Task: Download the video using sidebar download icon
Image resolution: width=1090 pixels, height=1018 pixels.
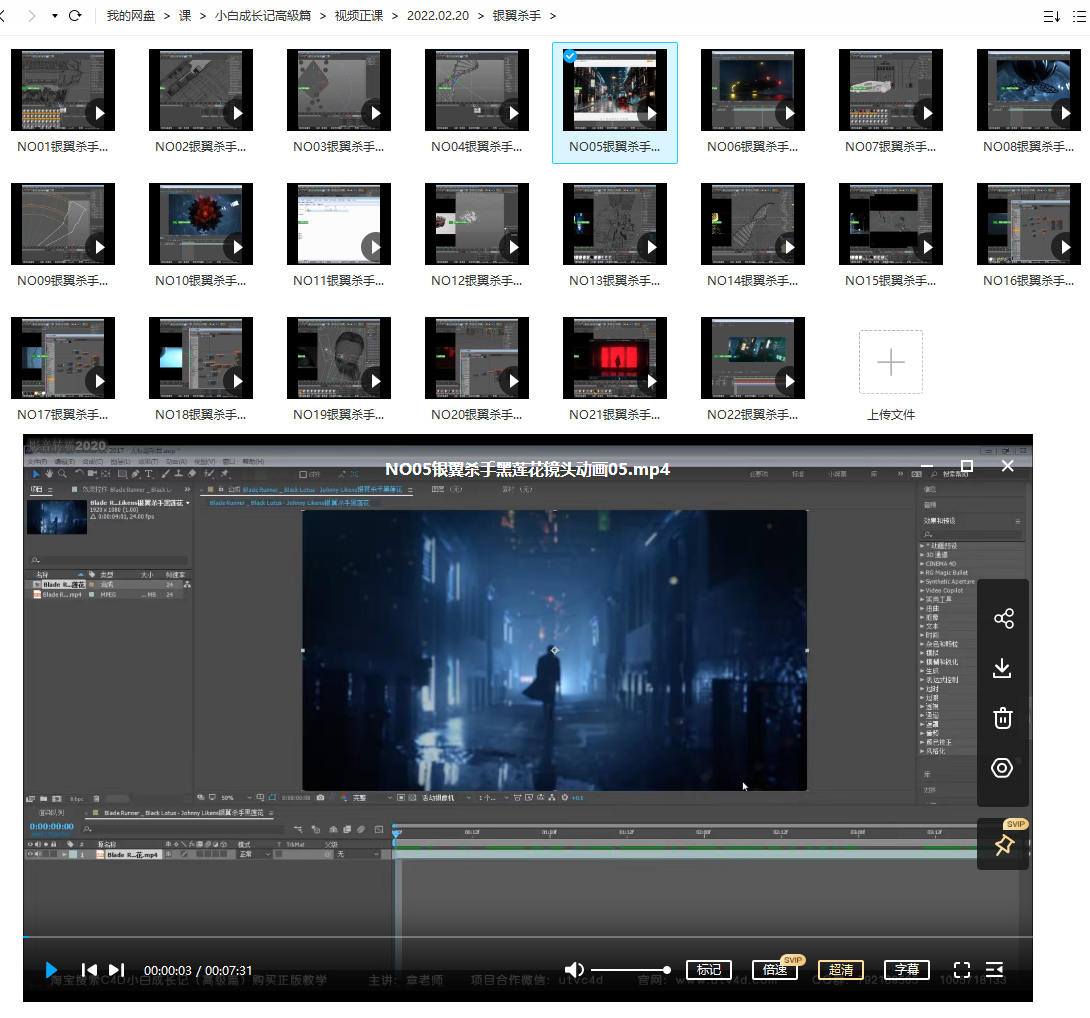Action: click(x=1003, y=668)
